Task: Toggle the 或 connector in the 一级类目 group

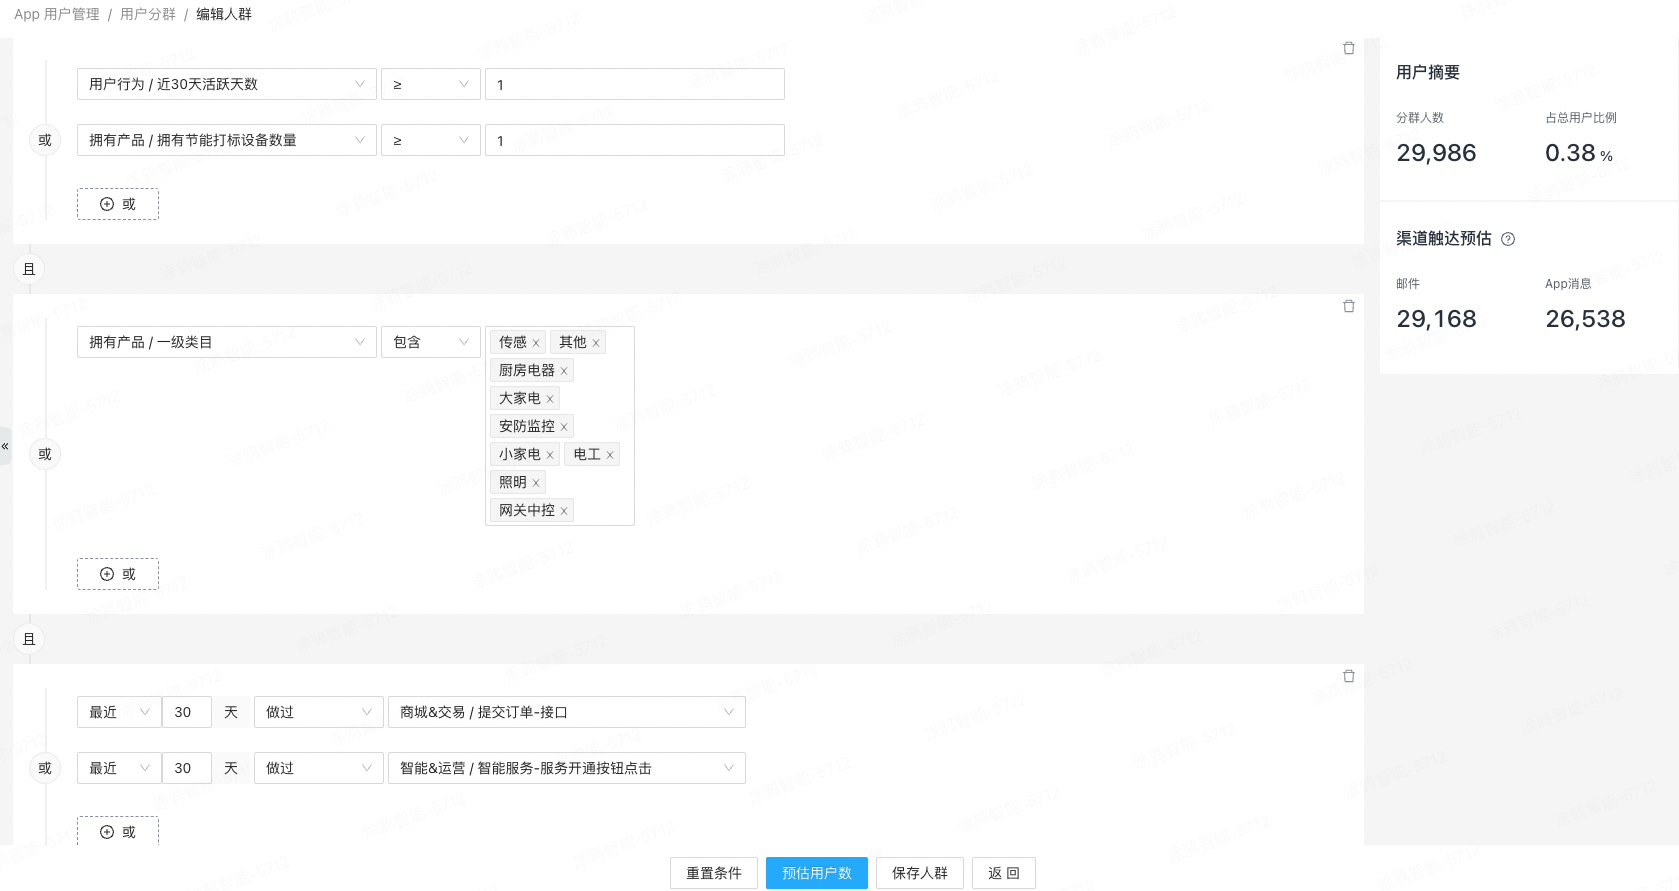Action: tap(45, 454)
